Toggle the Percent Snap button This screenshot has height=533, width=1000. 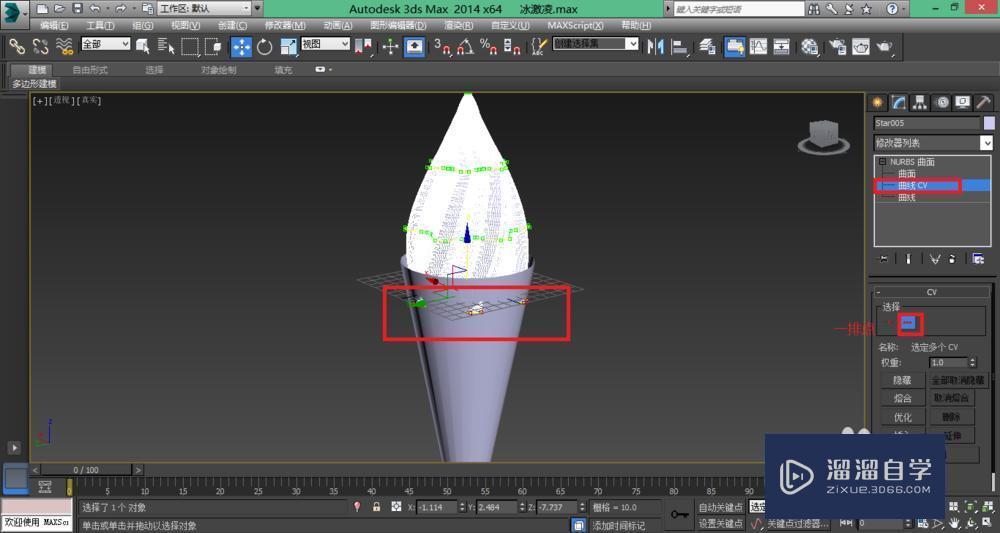coord(489,47)
